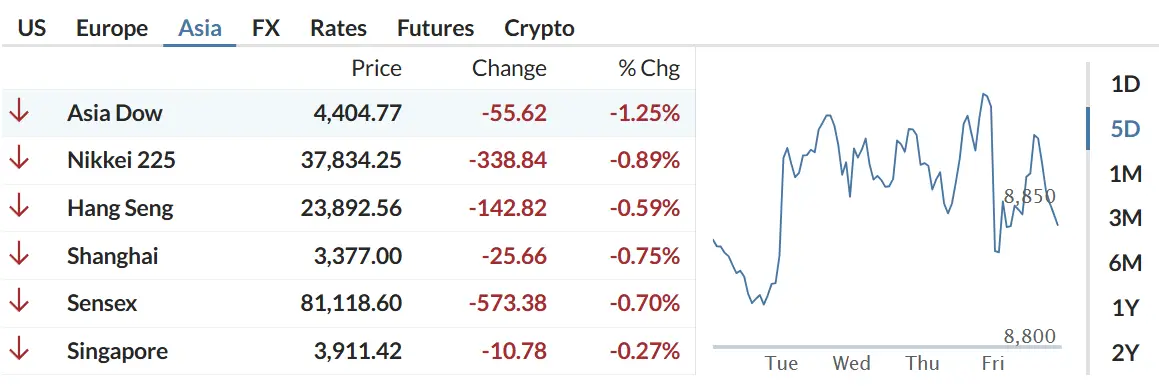
Task: Click the down arrow icon for Hang Seng
Action: (x=18, y=208)
